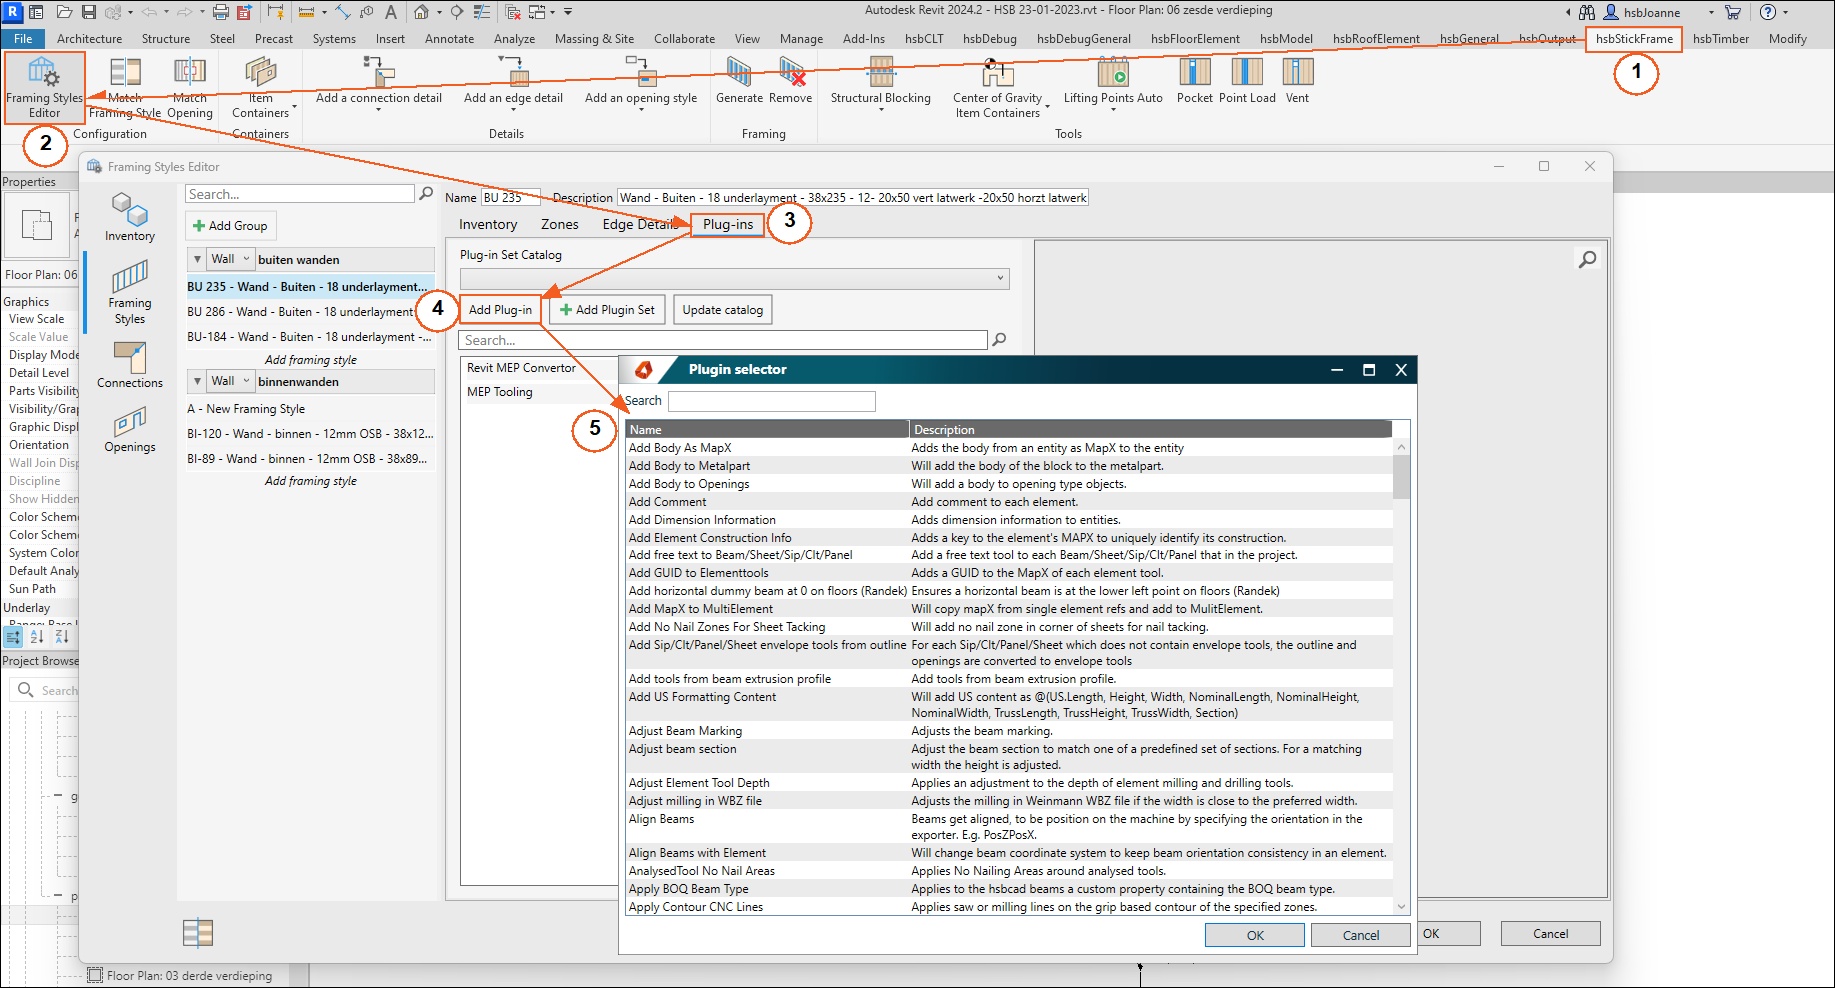Expand Add an edge detail dropdown arrow

coord(513,110)
